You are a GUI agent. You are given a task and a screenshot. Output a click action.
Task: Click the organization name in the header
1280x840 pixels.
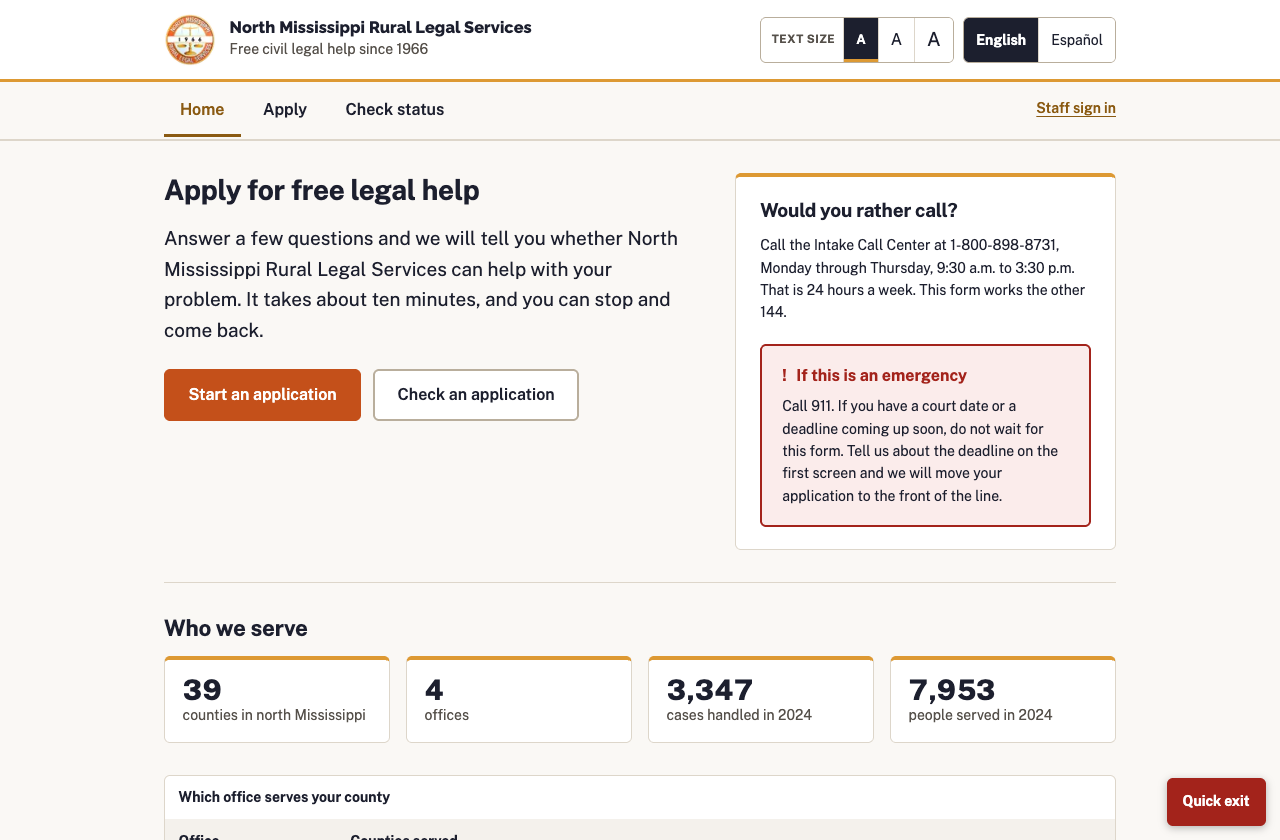[380, 28]
